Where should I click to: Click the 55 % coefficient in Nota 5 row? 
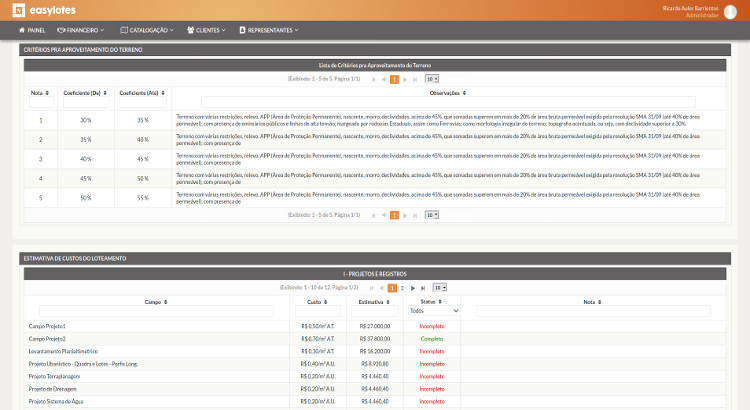143,198
